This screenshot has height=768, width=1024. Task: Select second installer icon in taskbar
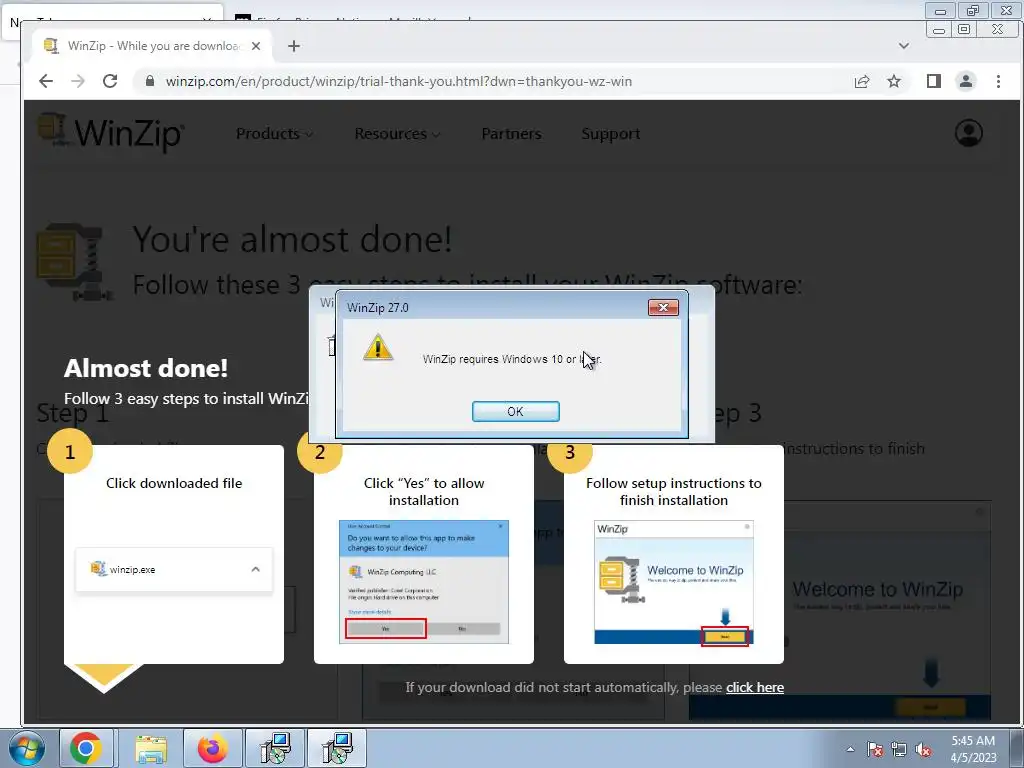[x=338, y=748]
